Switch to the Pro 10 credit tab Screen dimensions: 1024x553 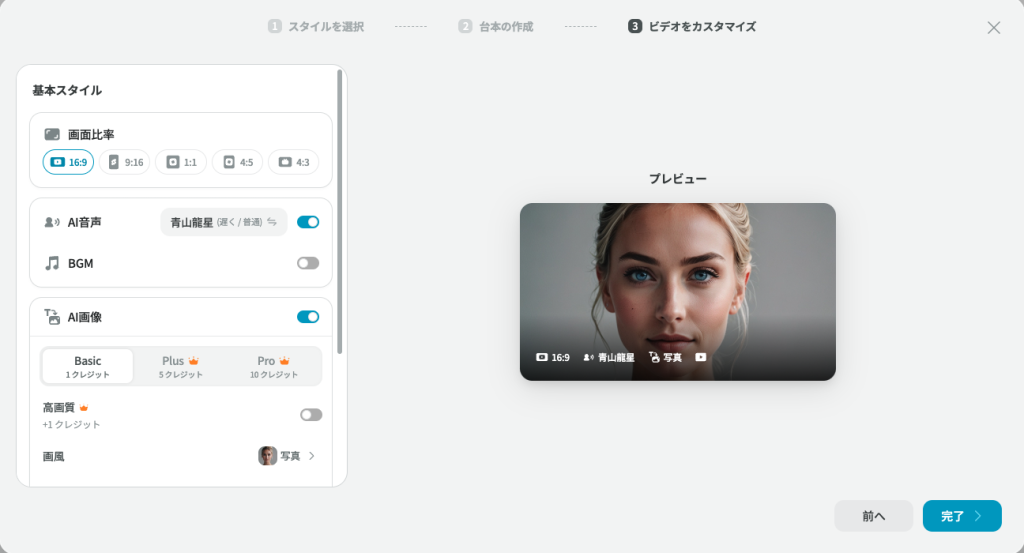(x=273, y=366)
